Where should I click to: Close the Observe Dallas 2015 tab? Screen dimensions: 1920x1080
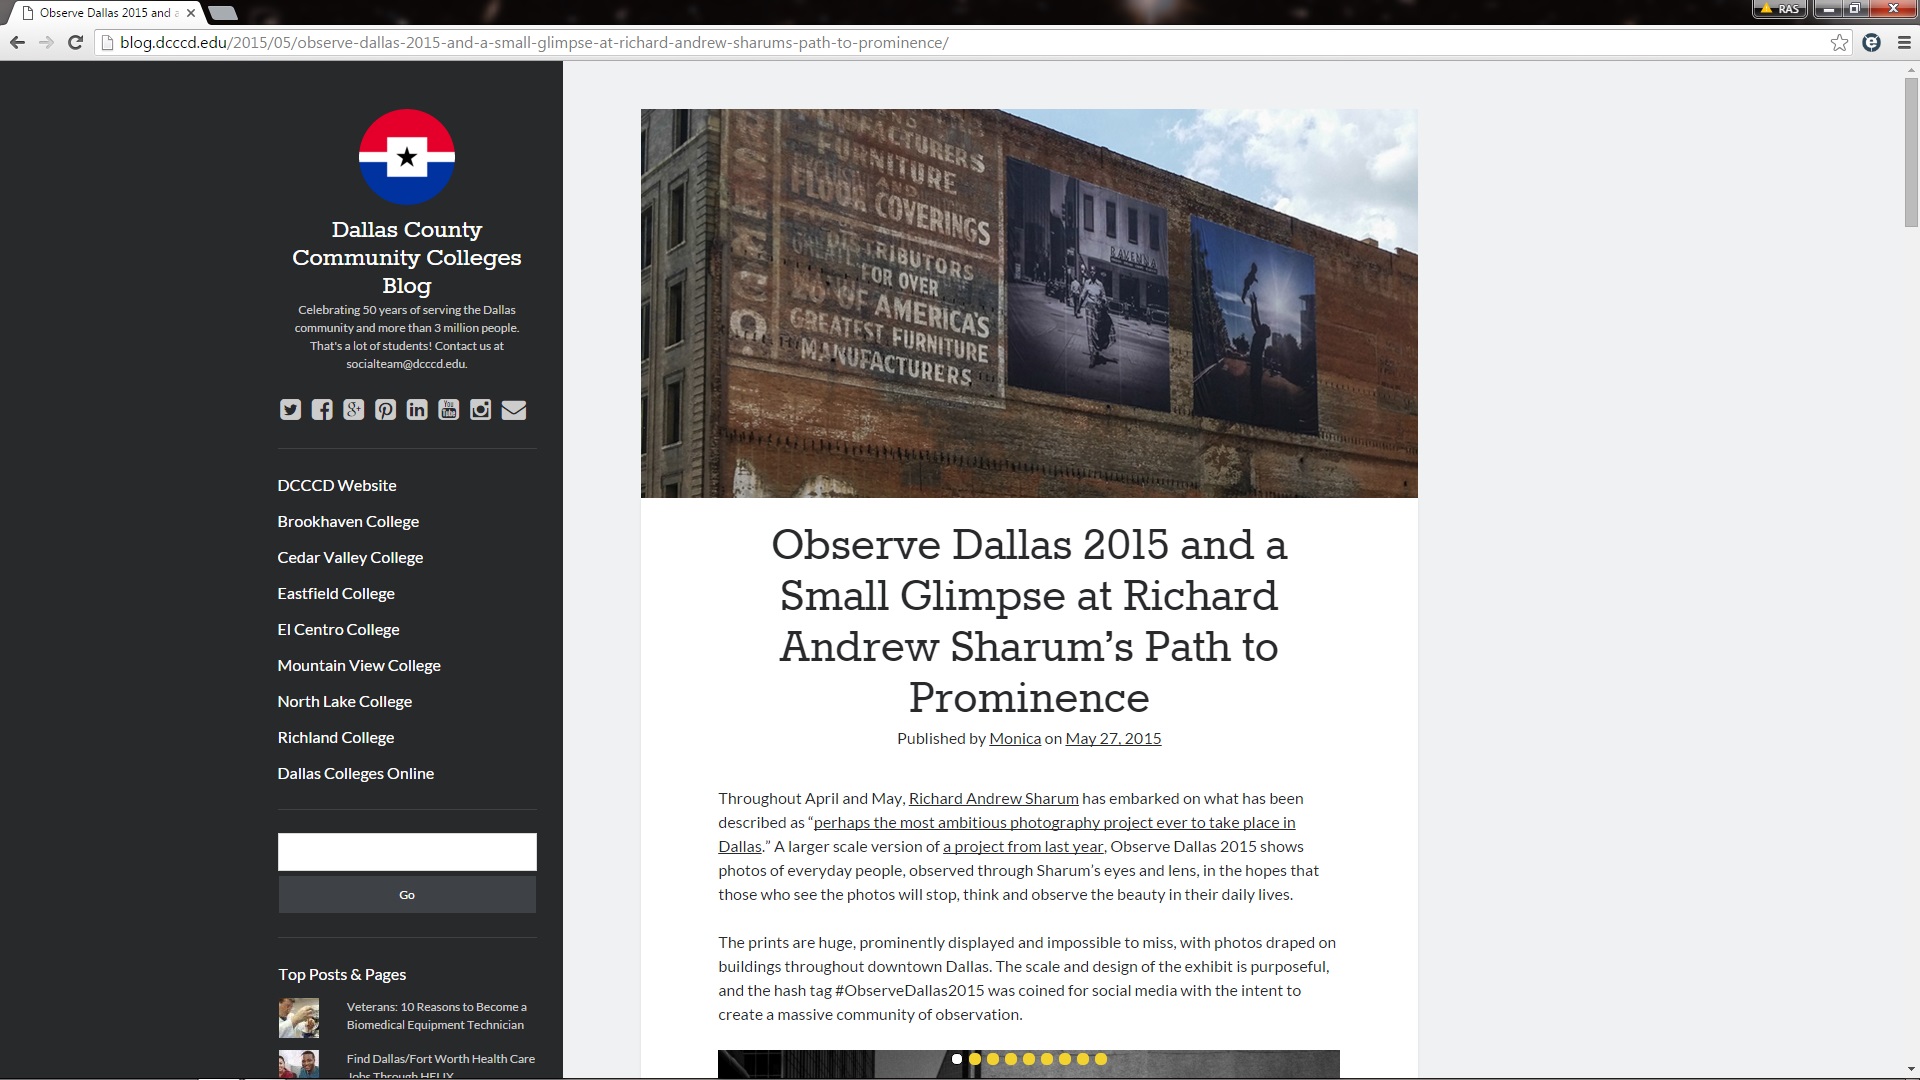coord(191,13)
